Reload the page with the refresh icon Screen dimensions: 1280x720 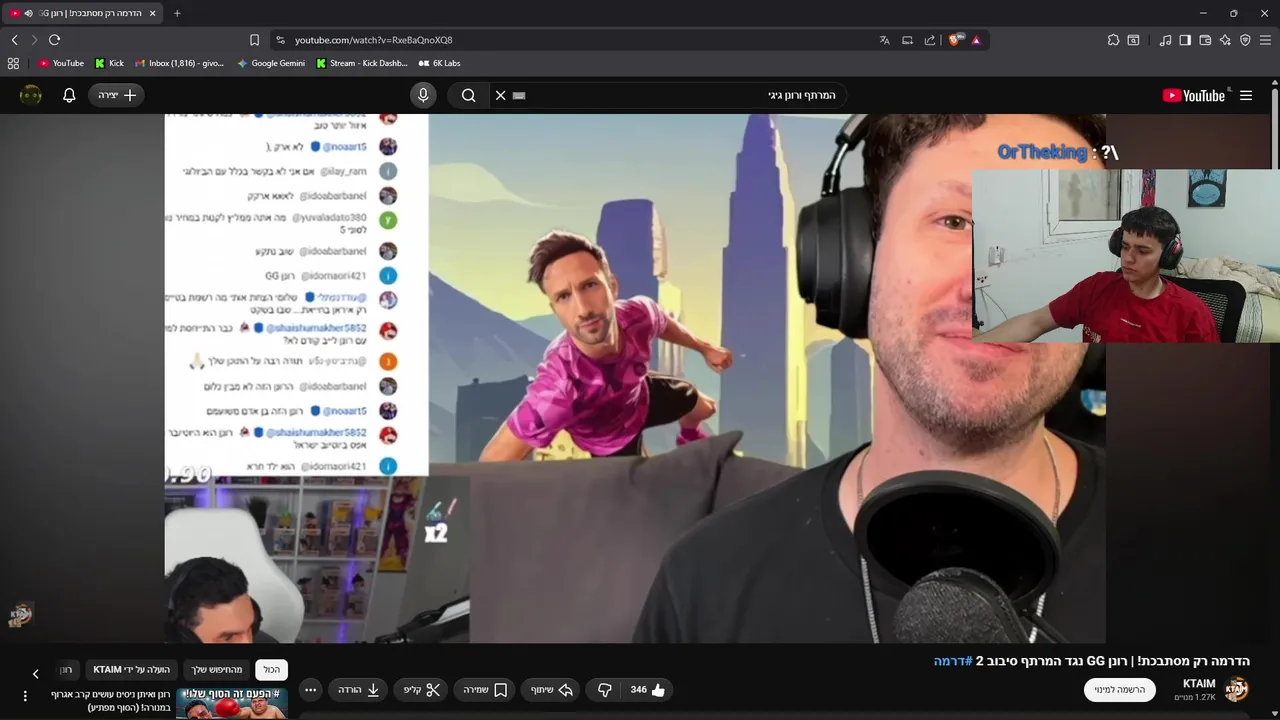click(x=54, y=40)
